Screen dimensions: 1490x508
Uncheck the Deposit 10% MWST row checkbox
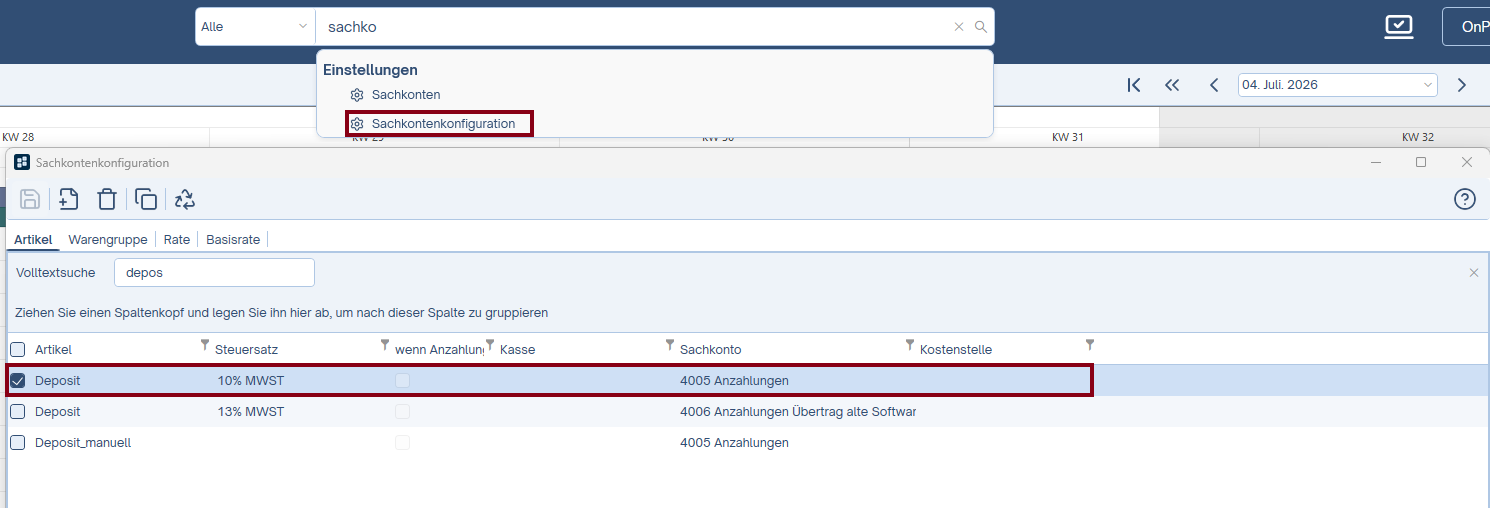point(18,380)
